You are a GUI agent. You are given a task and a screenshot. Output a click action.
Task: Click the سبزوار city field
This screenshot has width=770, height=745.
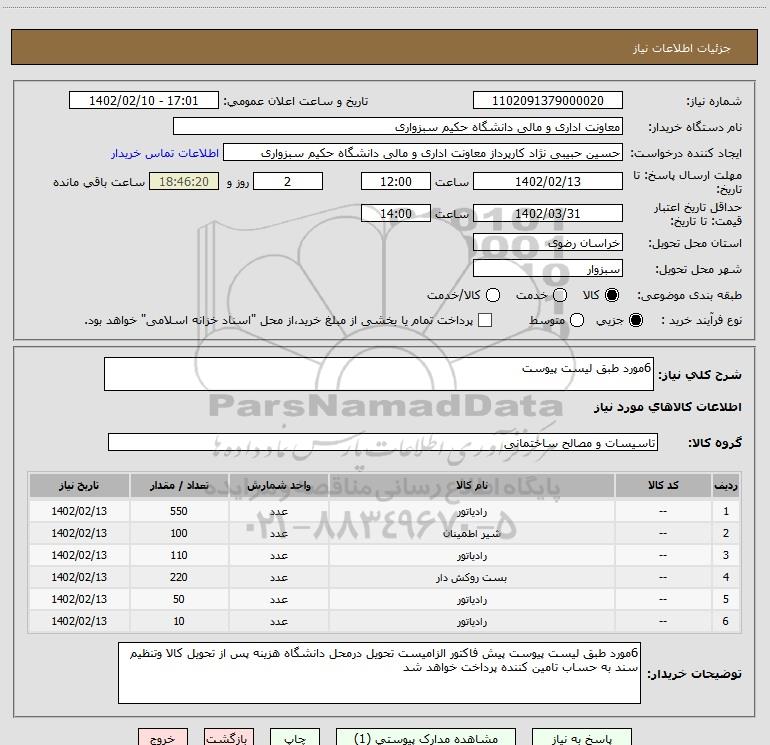tap(548, 268)
